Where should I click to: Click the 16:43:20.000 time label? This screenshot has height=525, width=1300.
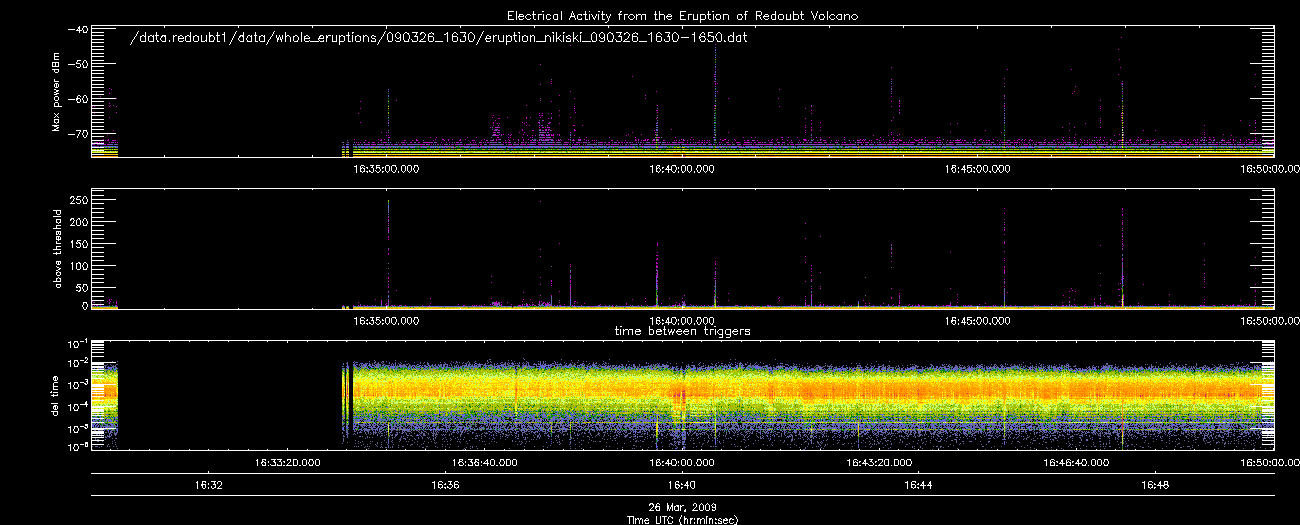tap(879, 462)
